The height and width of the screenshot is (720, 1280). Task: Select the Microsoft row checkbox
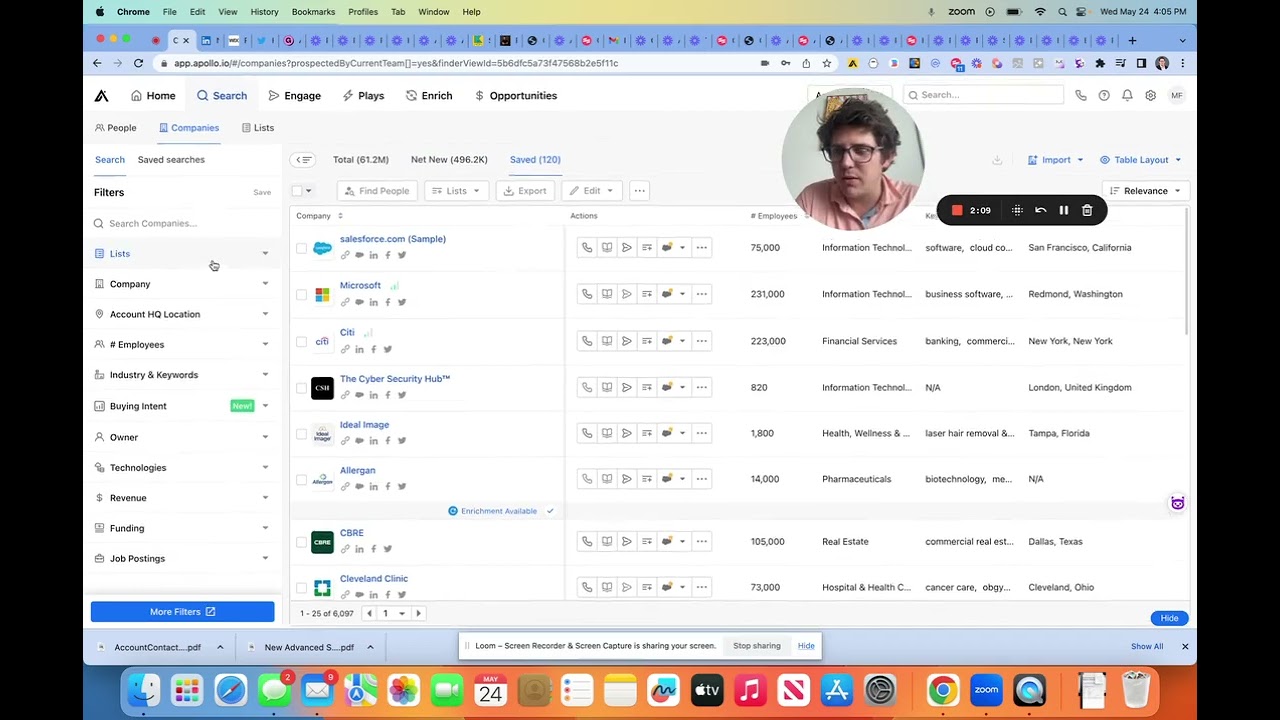click(x=301, y=294)
